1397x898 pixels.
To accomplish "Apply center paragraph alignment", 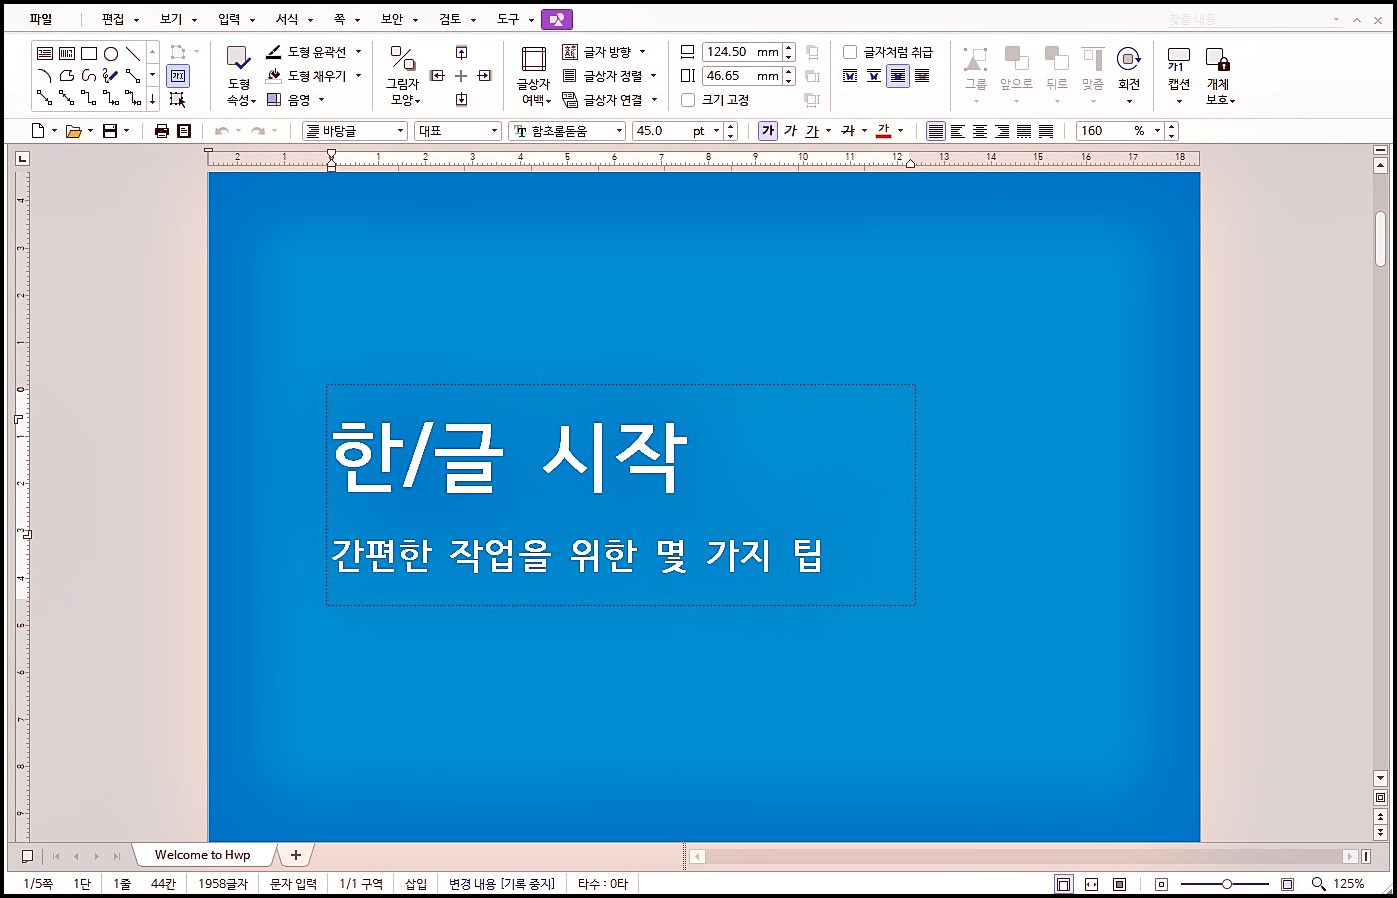I will pos(980,131).
